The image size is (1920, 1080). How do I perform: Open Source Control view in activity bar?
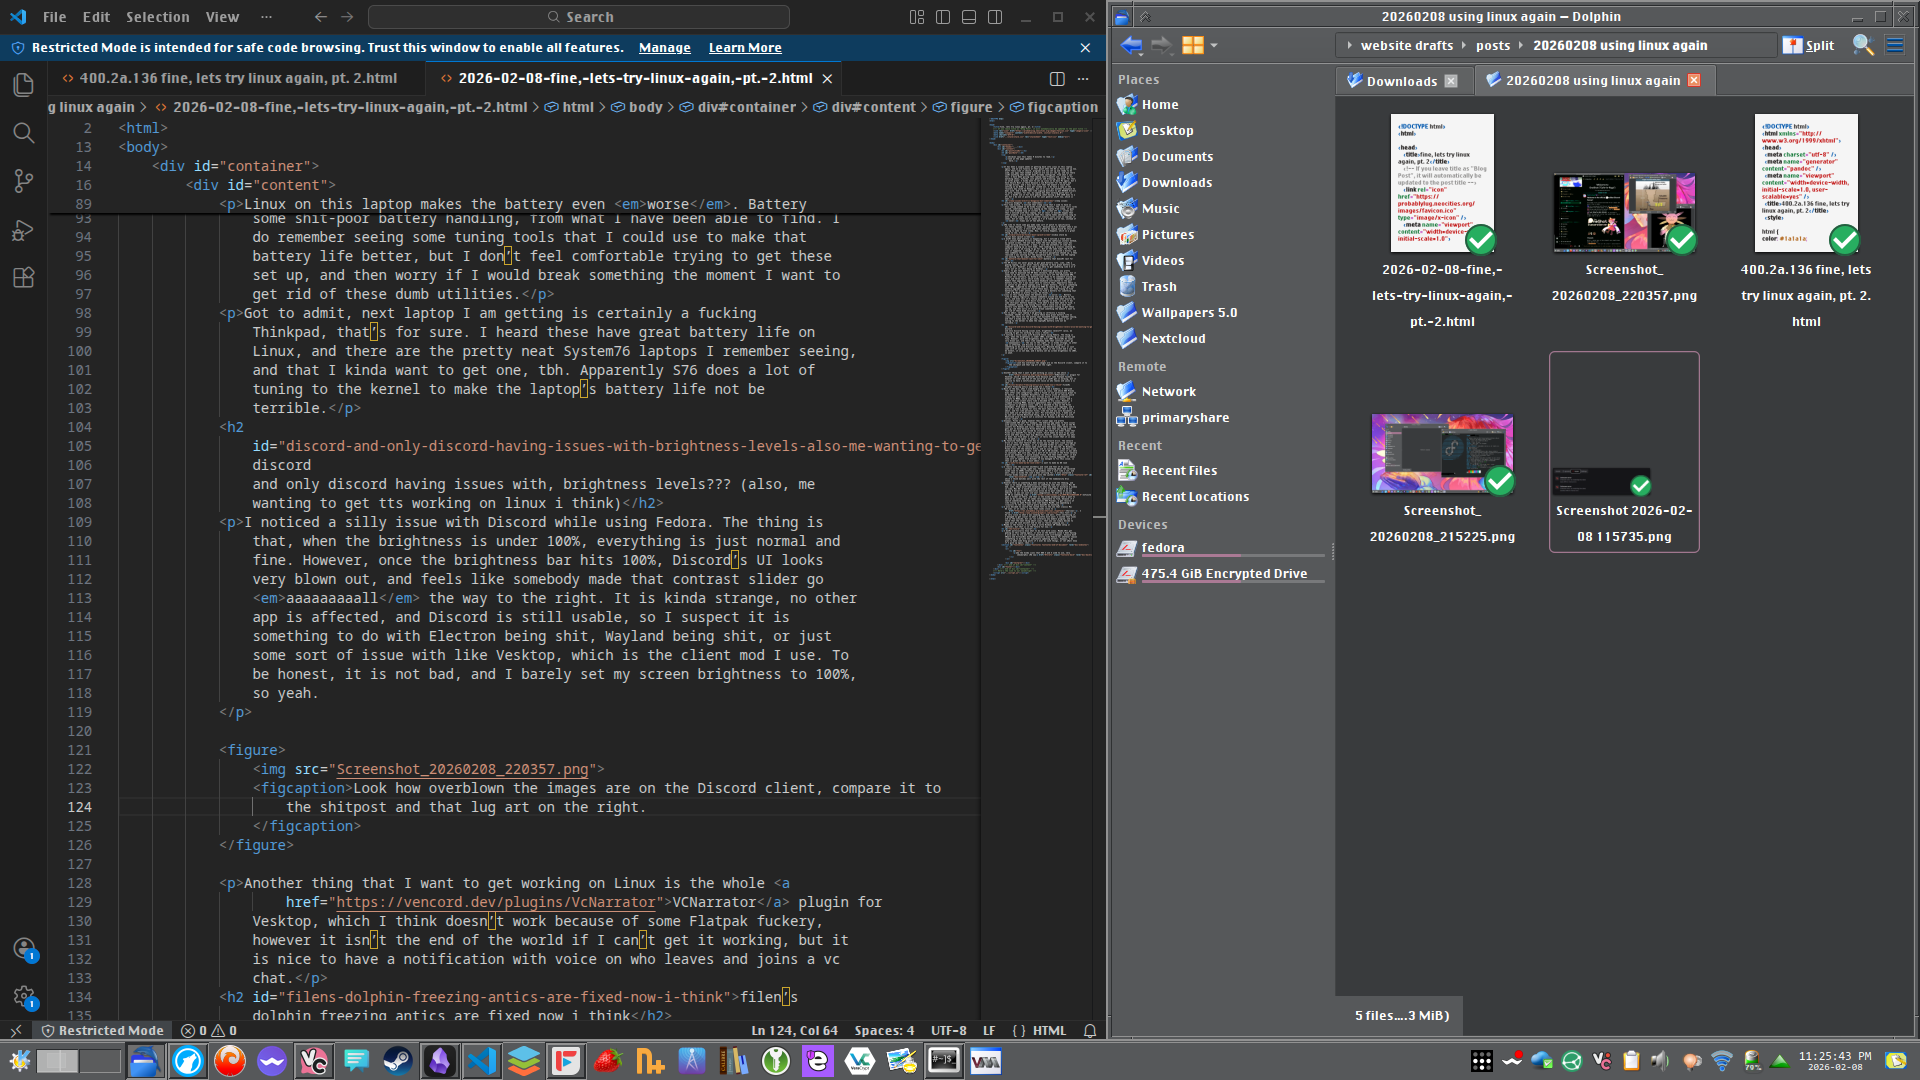coord(24,181)
